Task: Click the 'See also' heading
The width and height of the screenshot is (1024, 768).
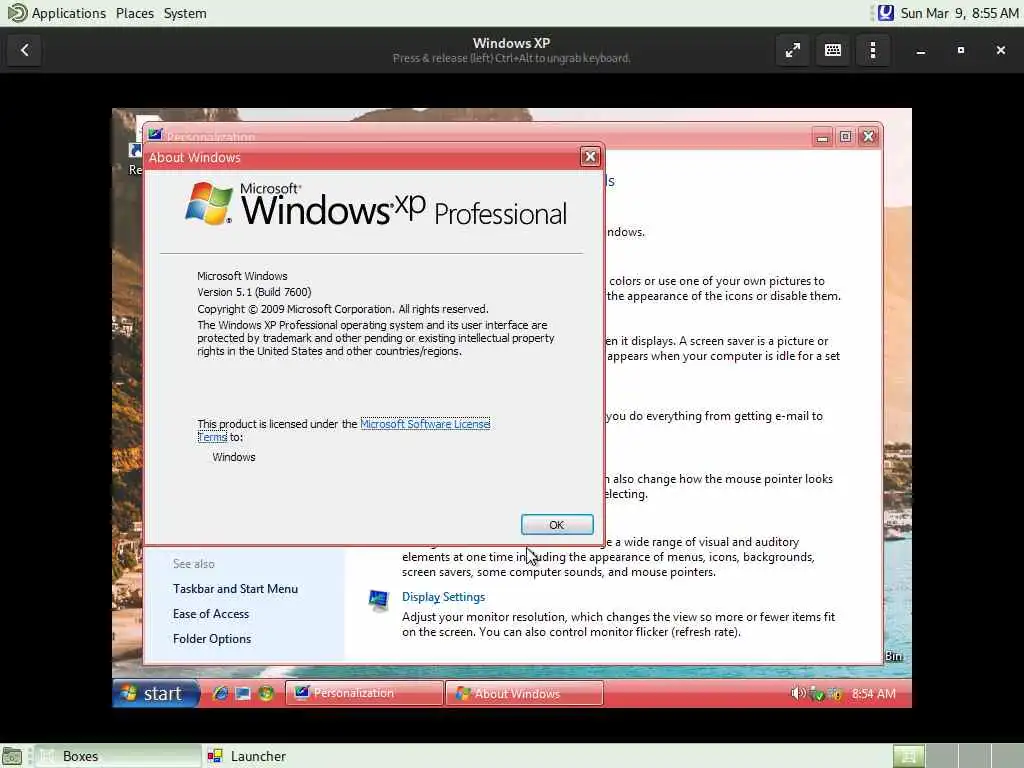Action: (x=193, y=564)
